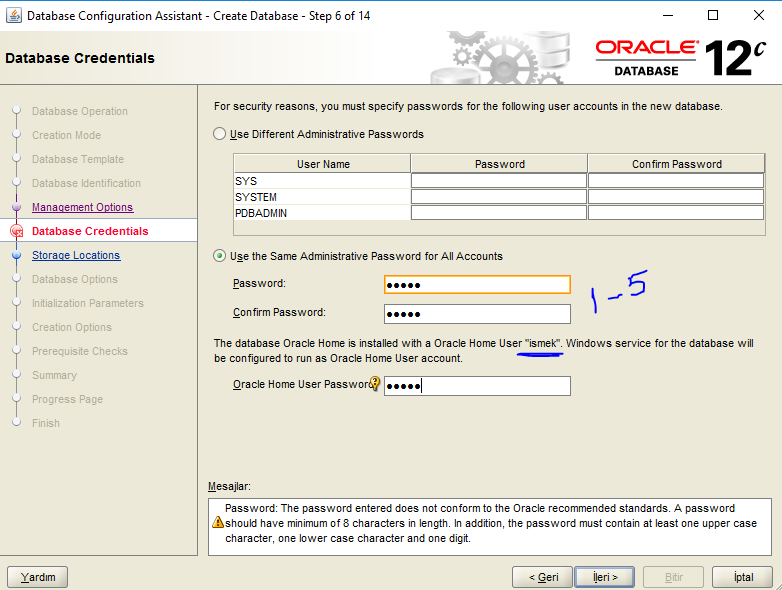Go back with the Geri button
This screenshot has width=782, height=590.
click(543, 577)
